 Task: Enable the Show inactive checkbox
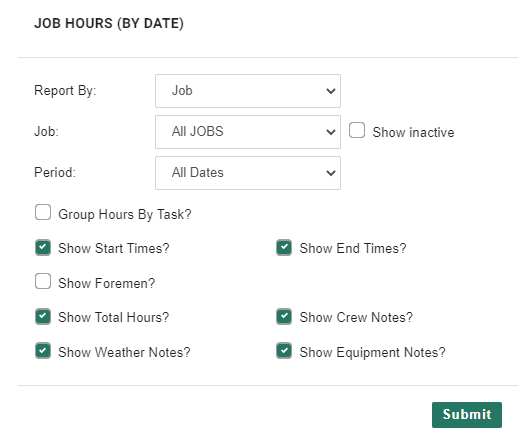[x=357, y=130]
